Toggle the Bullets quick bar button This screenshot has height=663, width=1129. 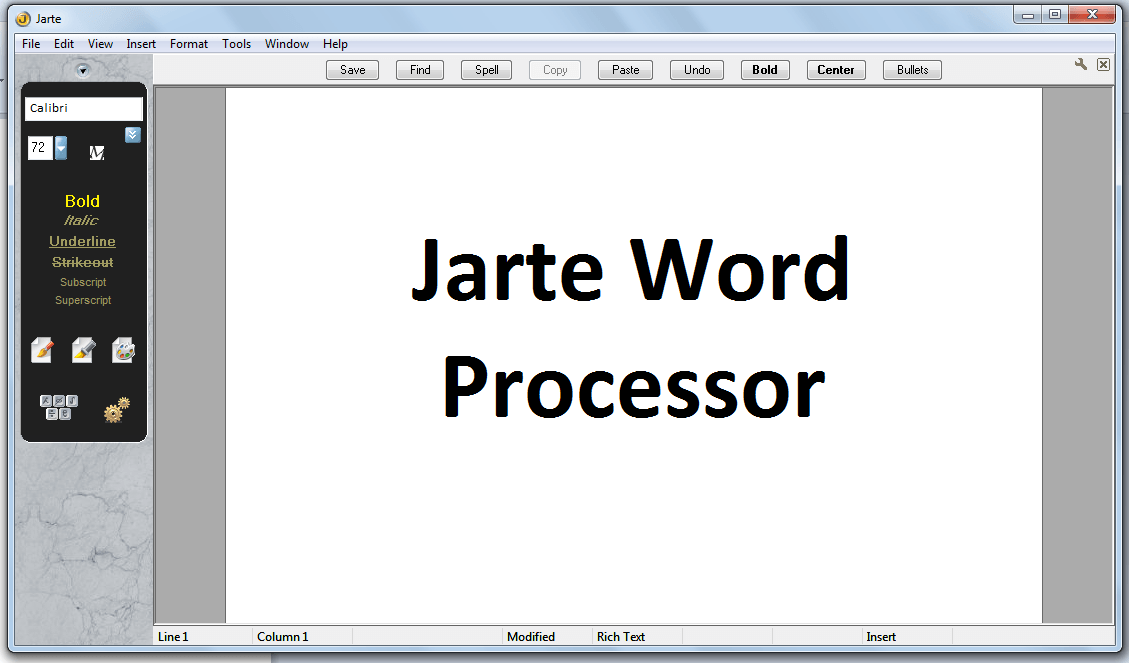click(x=912, y=70)
